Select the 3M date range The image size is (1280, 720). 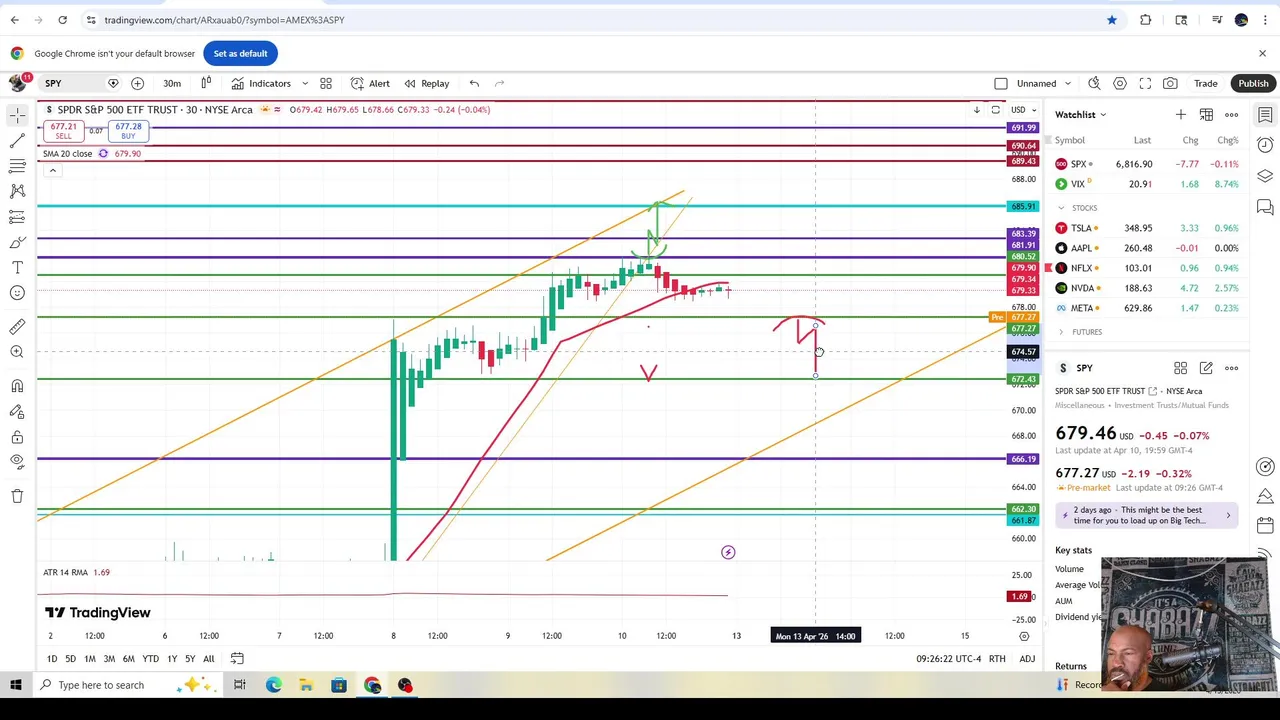tap(109, 659)
